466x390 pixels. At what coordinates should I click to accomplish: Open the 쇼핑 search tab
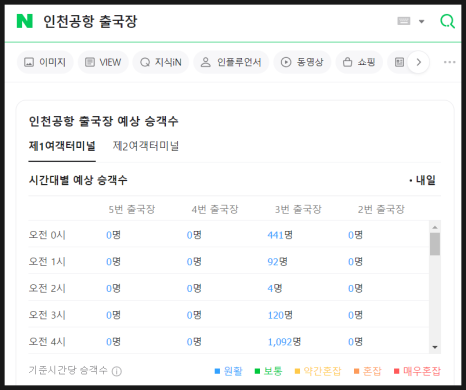pos(359,62)
